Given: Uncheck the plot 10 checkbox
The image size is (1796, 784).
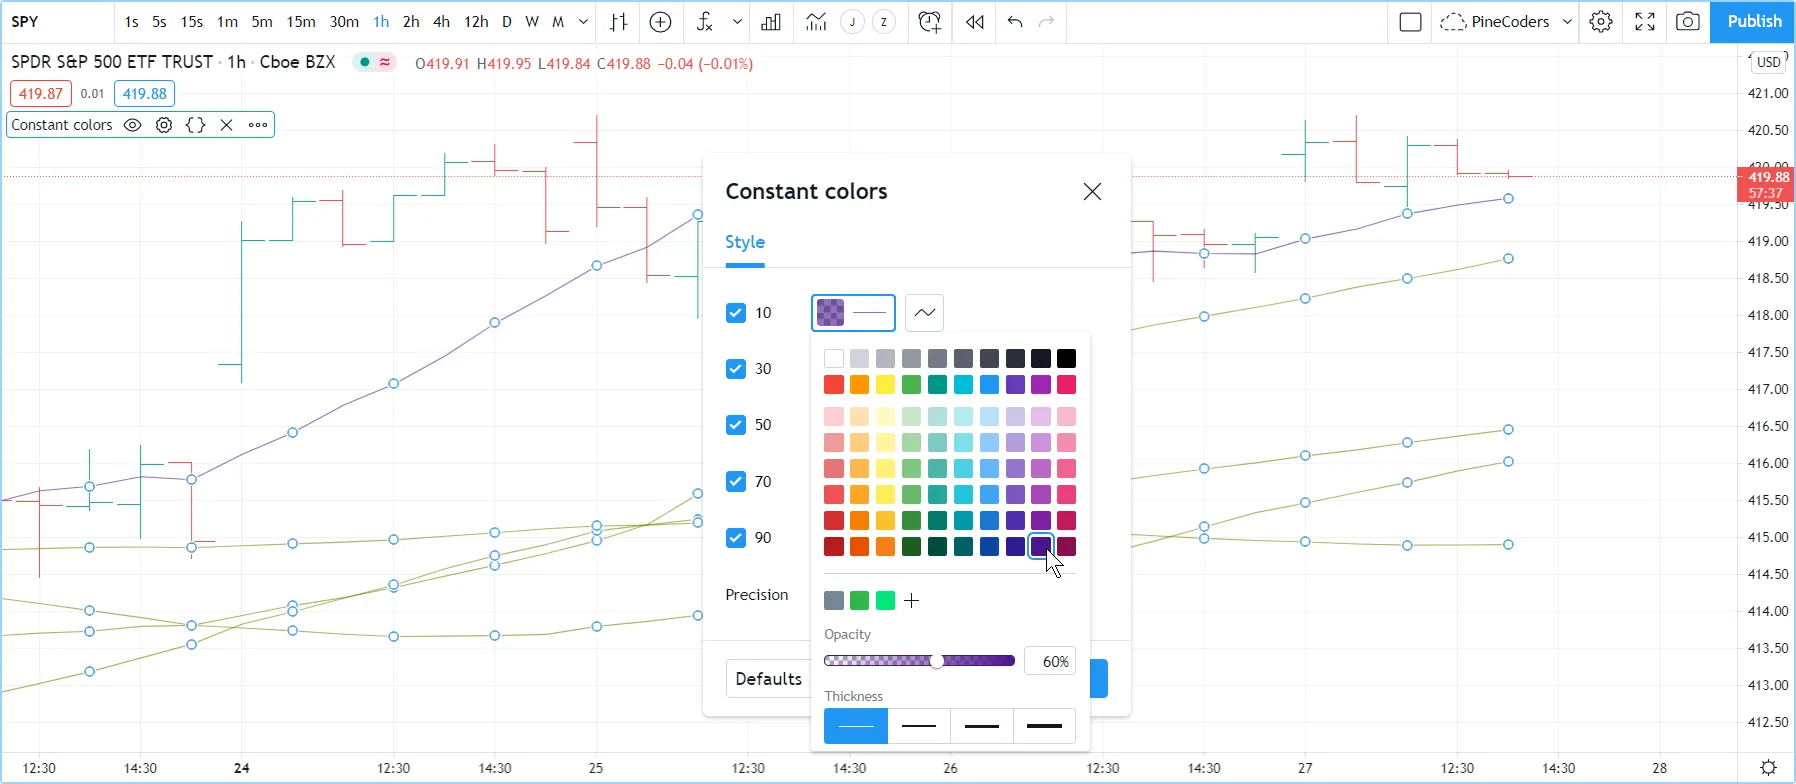Looking at the screenshot, I should click(x=736, y=313).
